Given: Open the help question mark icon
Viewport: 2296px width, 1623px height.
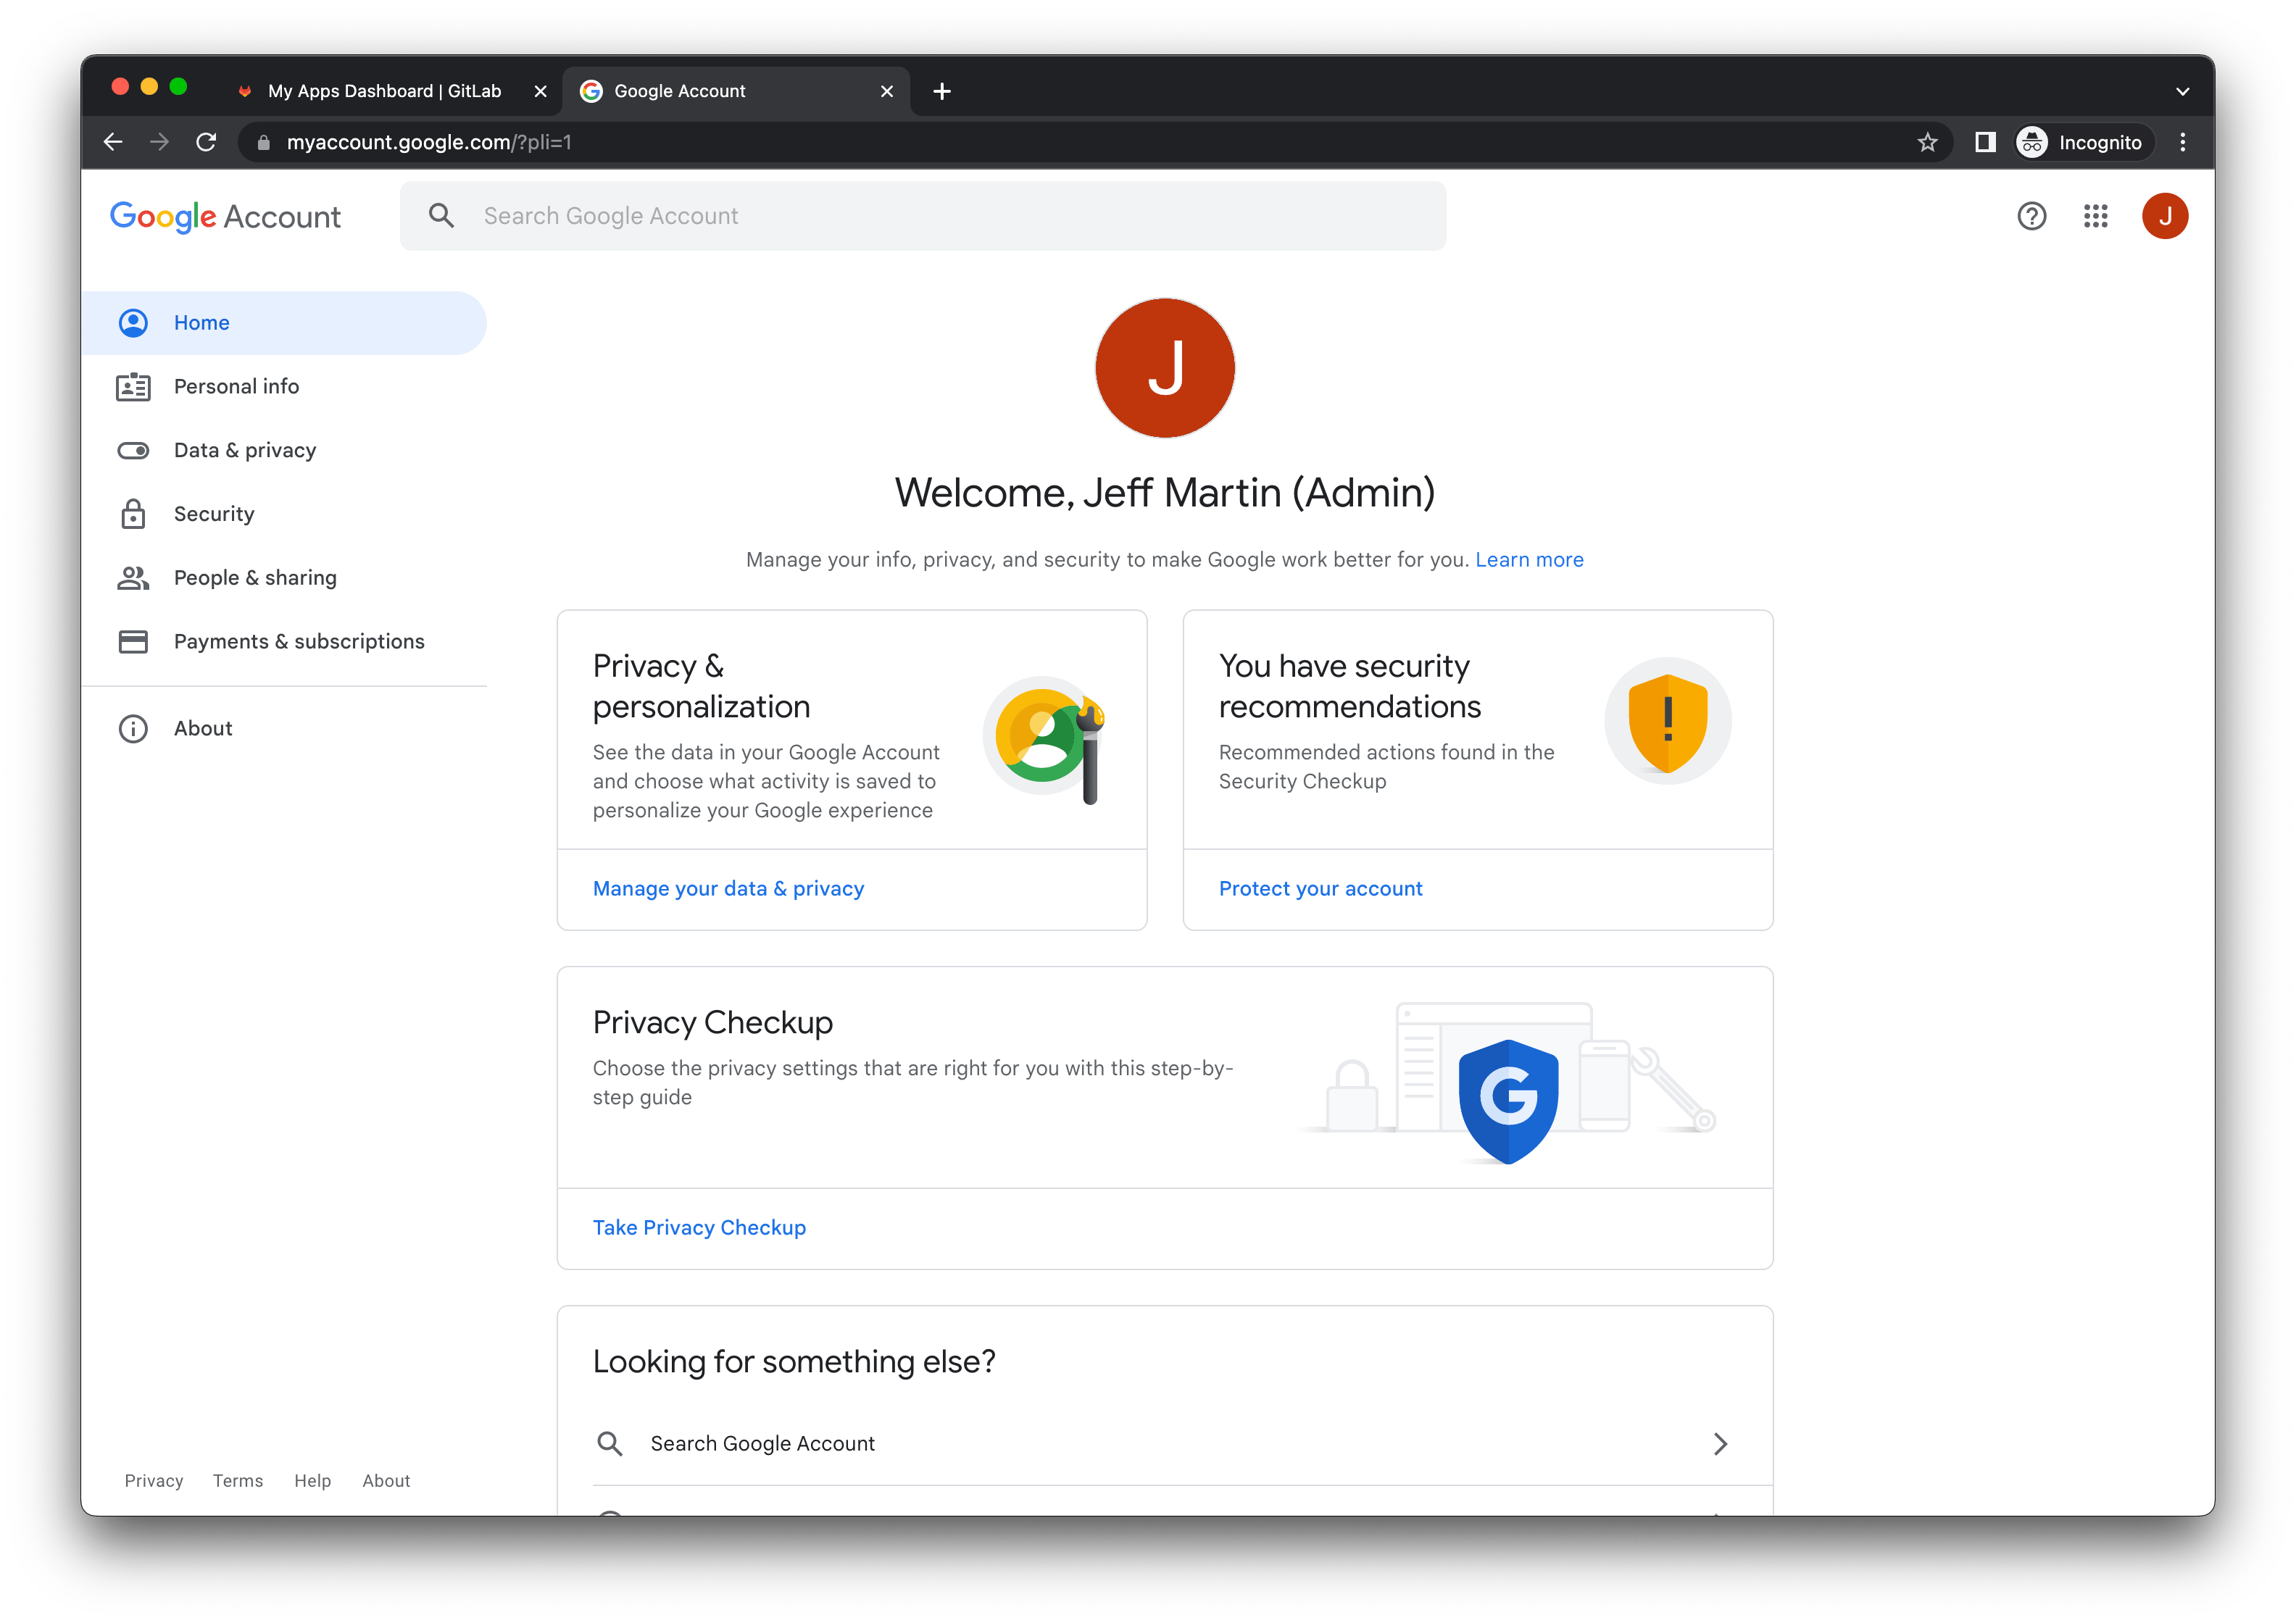Looking at the screenshot, I should (2031, 216).
